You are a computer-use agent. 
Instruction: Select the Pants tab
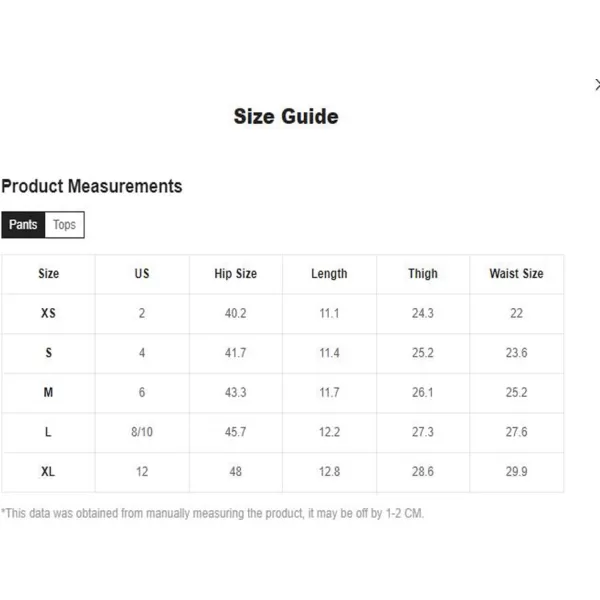(23, 225)
